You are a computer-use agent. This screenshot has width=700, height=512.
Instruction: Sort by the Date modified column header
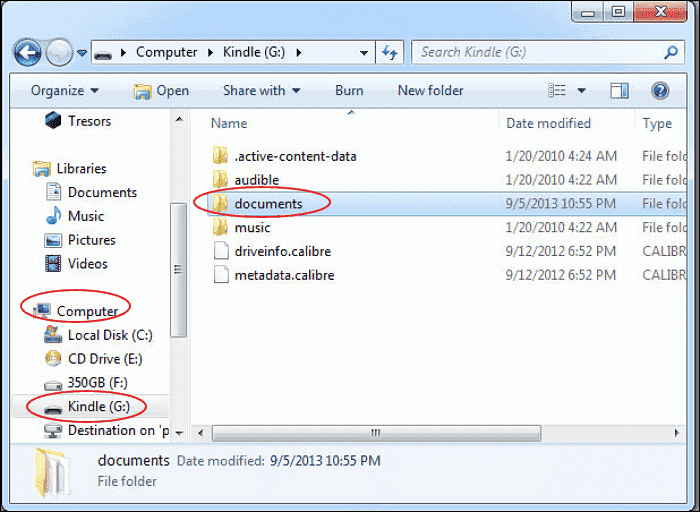(548, 123)
